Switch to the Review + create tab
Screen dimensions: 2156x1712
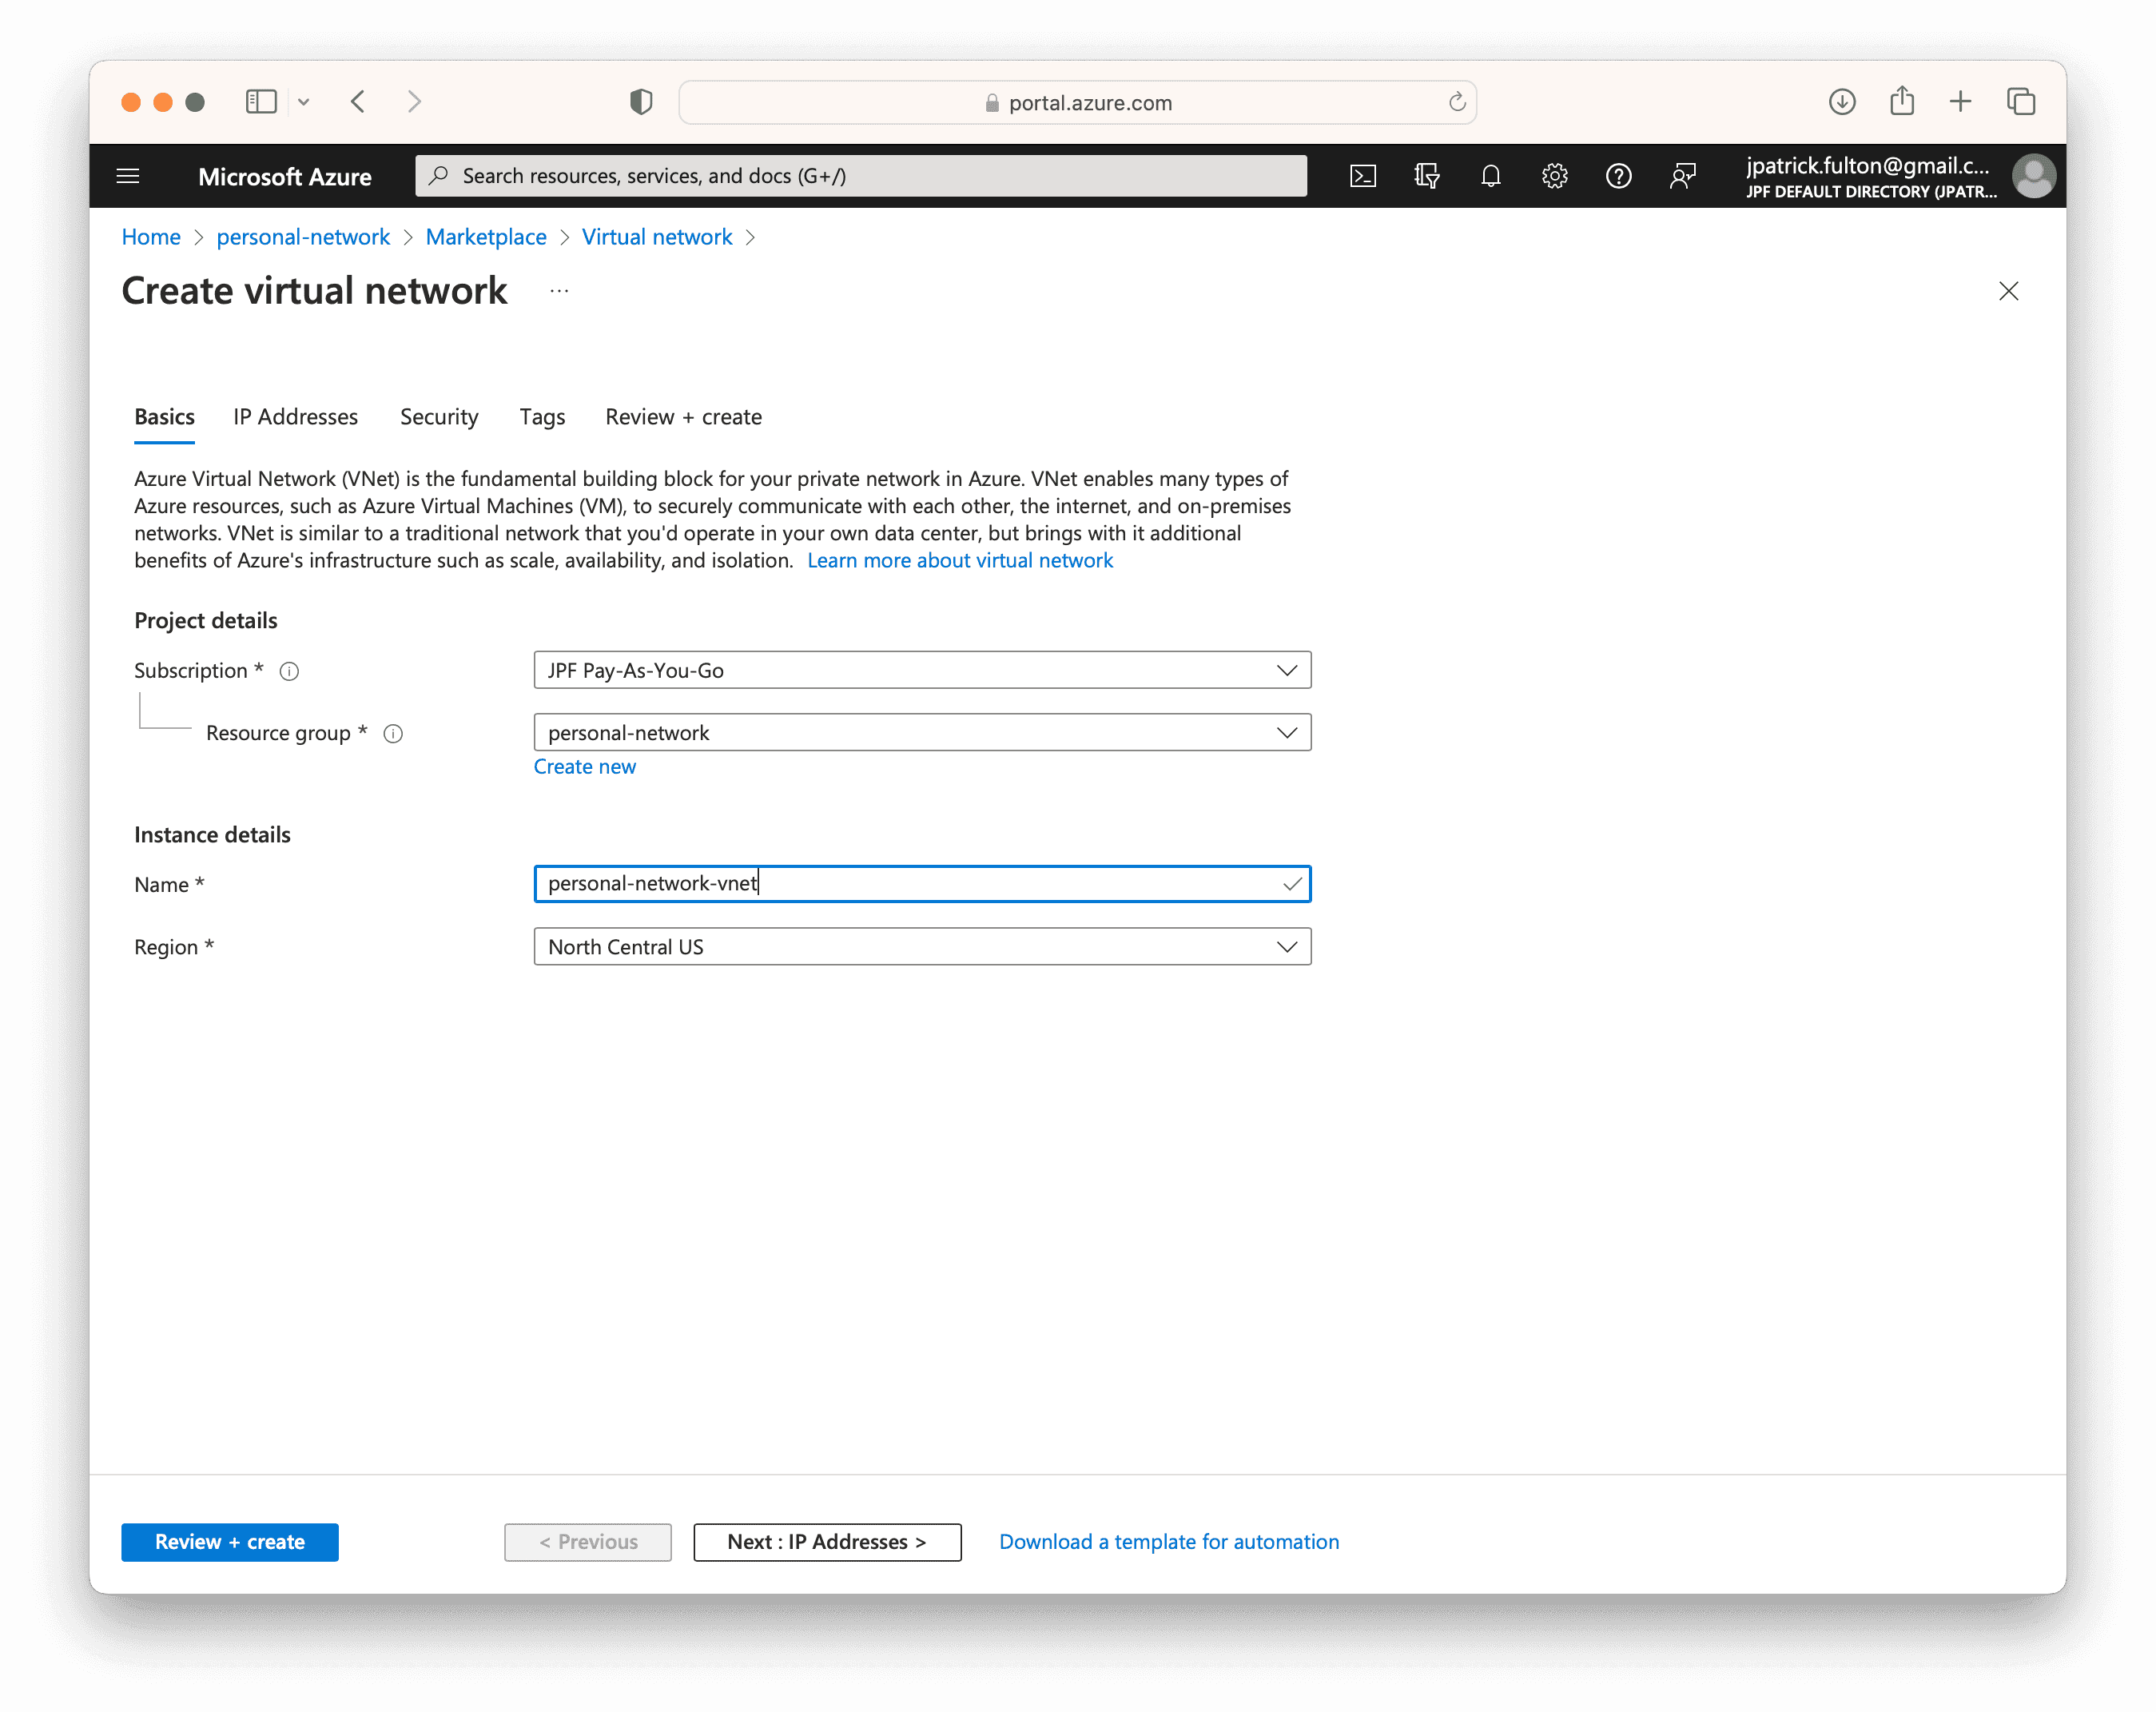tap(683, 417)
